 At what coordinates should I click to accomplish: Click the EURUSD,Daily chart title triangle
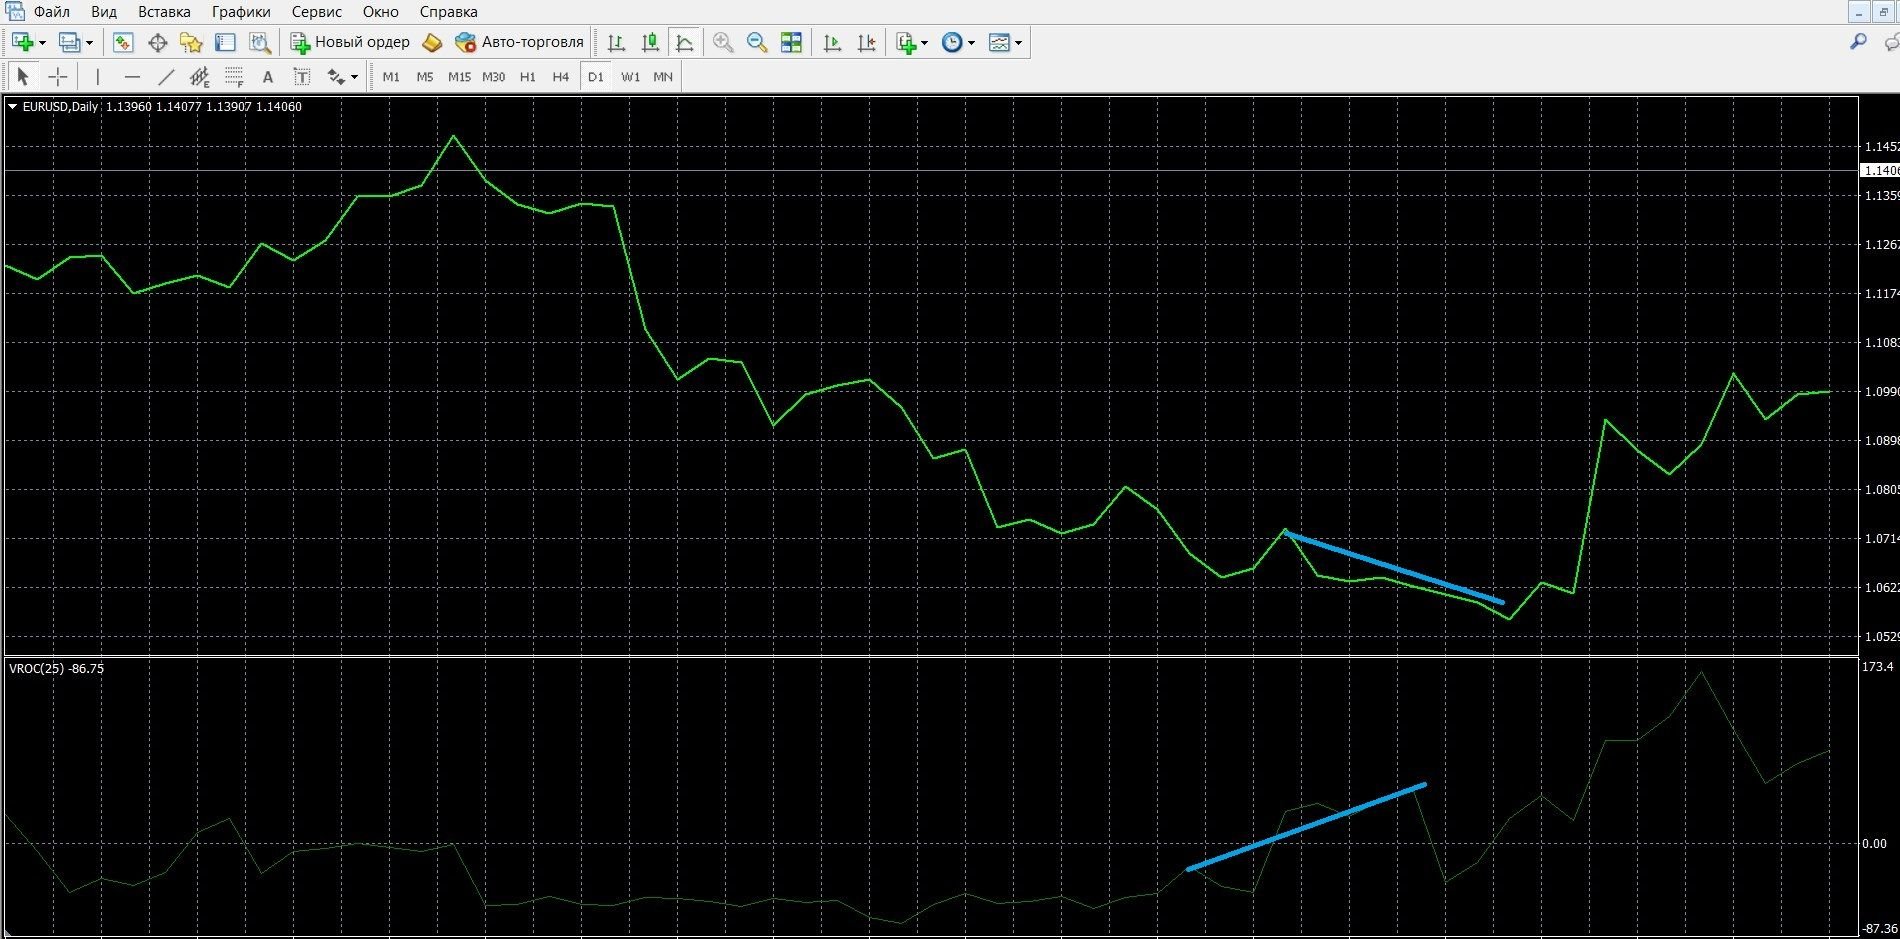tap(12, 106)
